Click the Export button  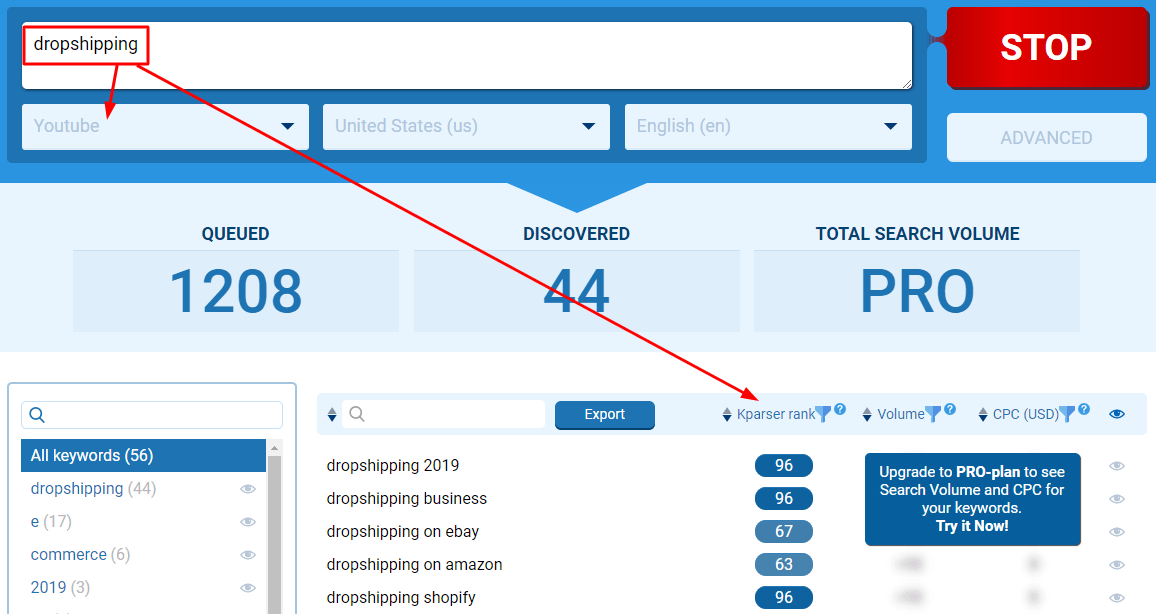(x=604, y=414)
